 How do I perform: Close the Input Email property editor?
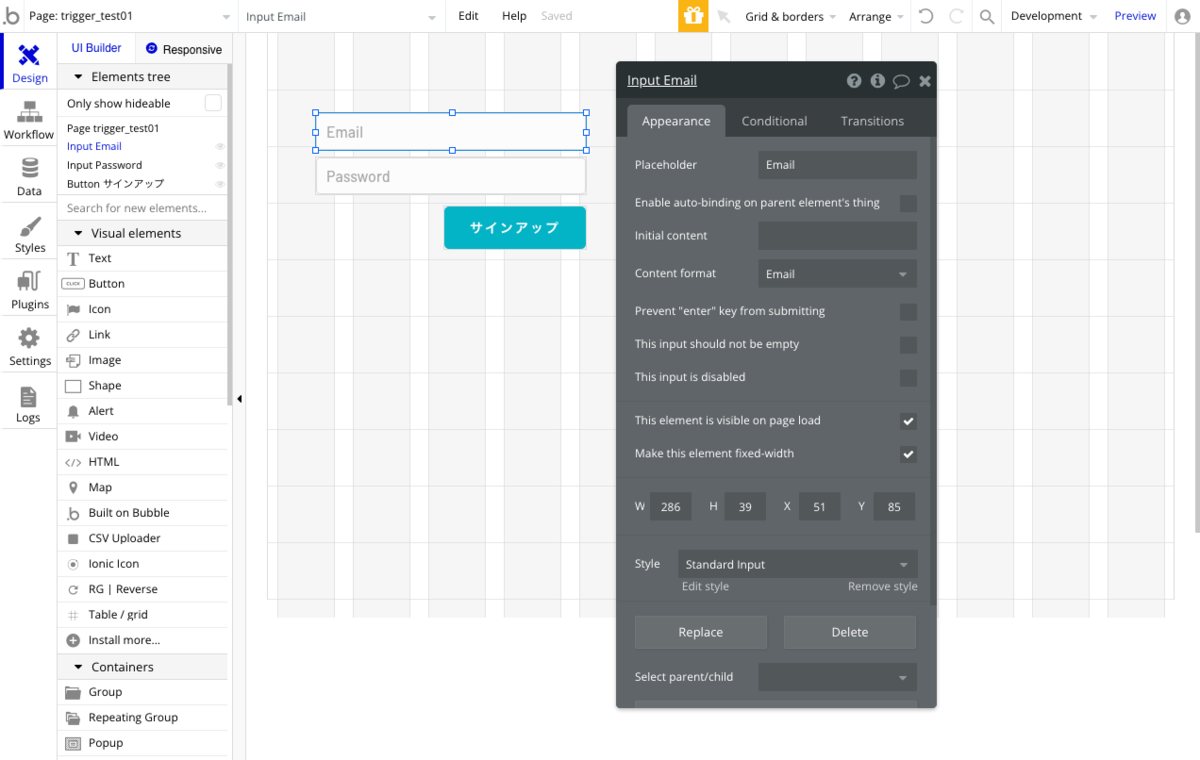click(x=925, y=81)
